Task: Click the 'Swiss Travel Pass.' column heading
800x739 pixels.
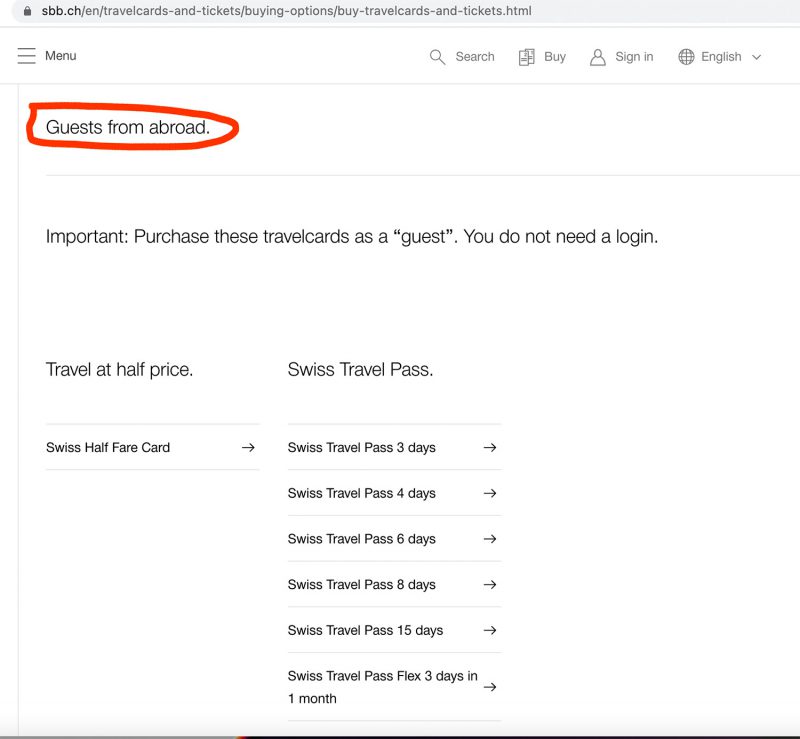Action: [x=360, y=370]
